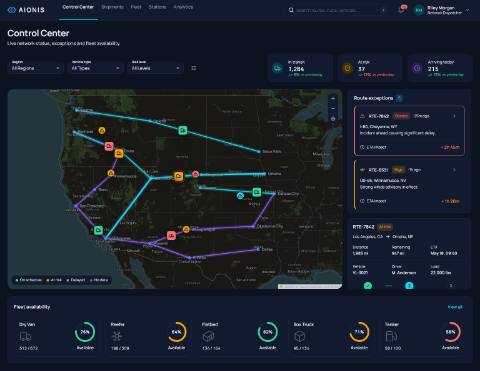Open the Stations tab
The height and width of the screenshot is (371, 480).
(x=157, y=7)
